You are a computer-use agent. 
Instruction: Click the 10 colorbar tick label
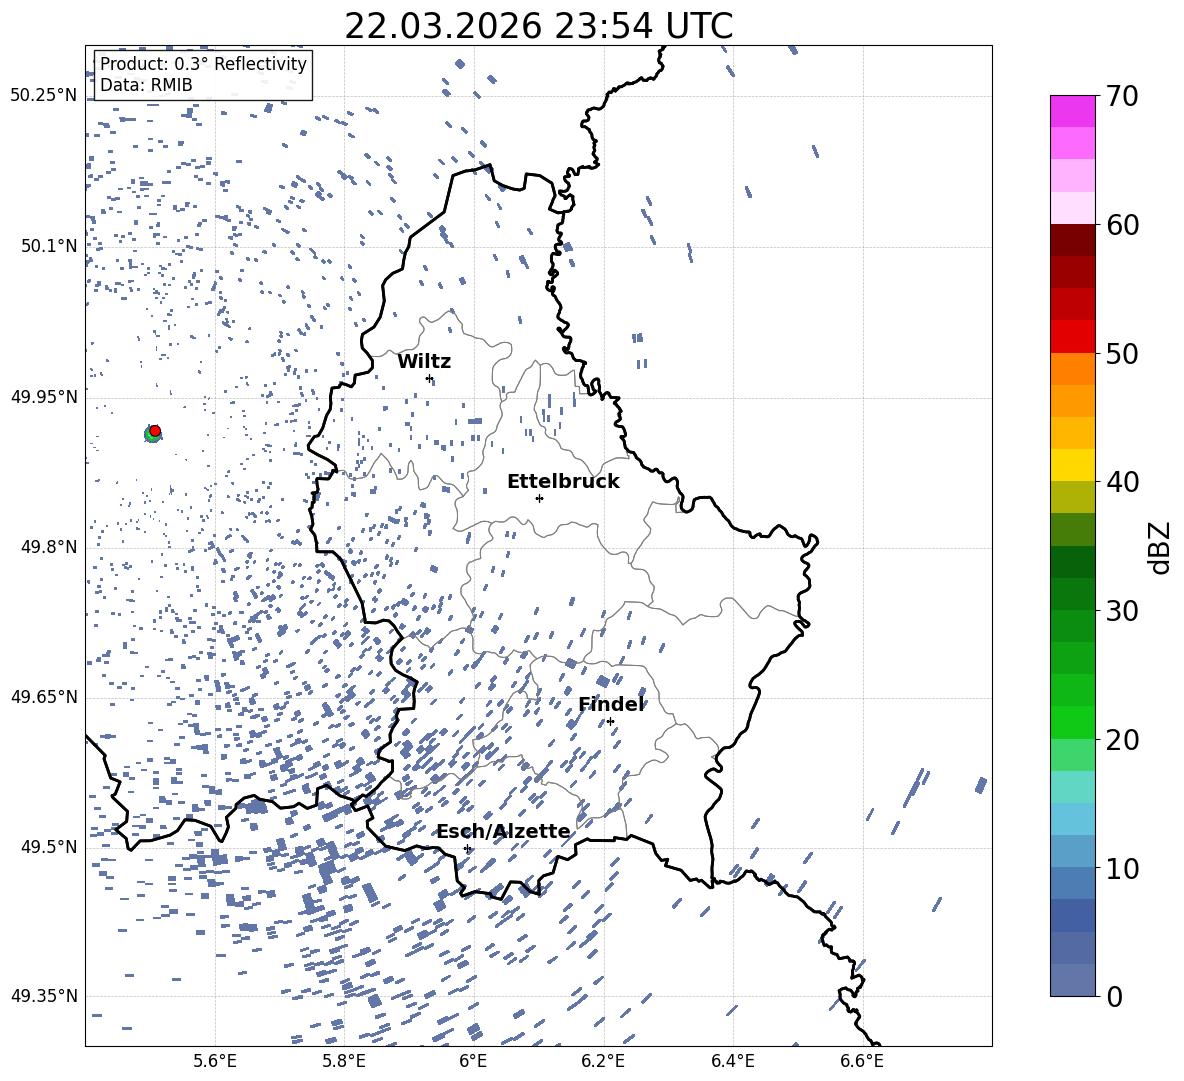pos(1122,868)
